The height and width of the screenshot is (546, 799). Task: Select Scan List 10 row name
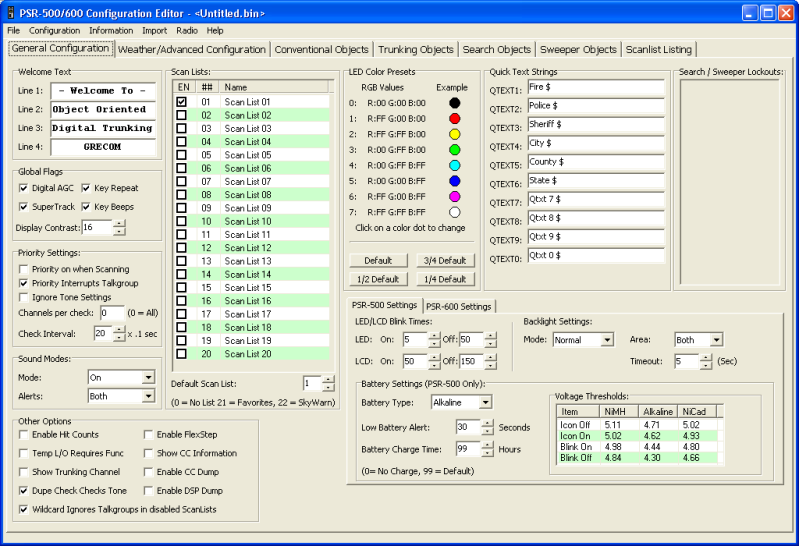click(248, 221)
